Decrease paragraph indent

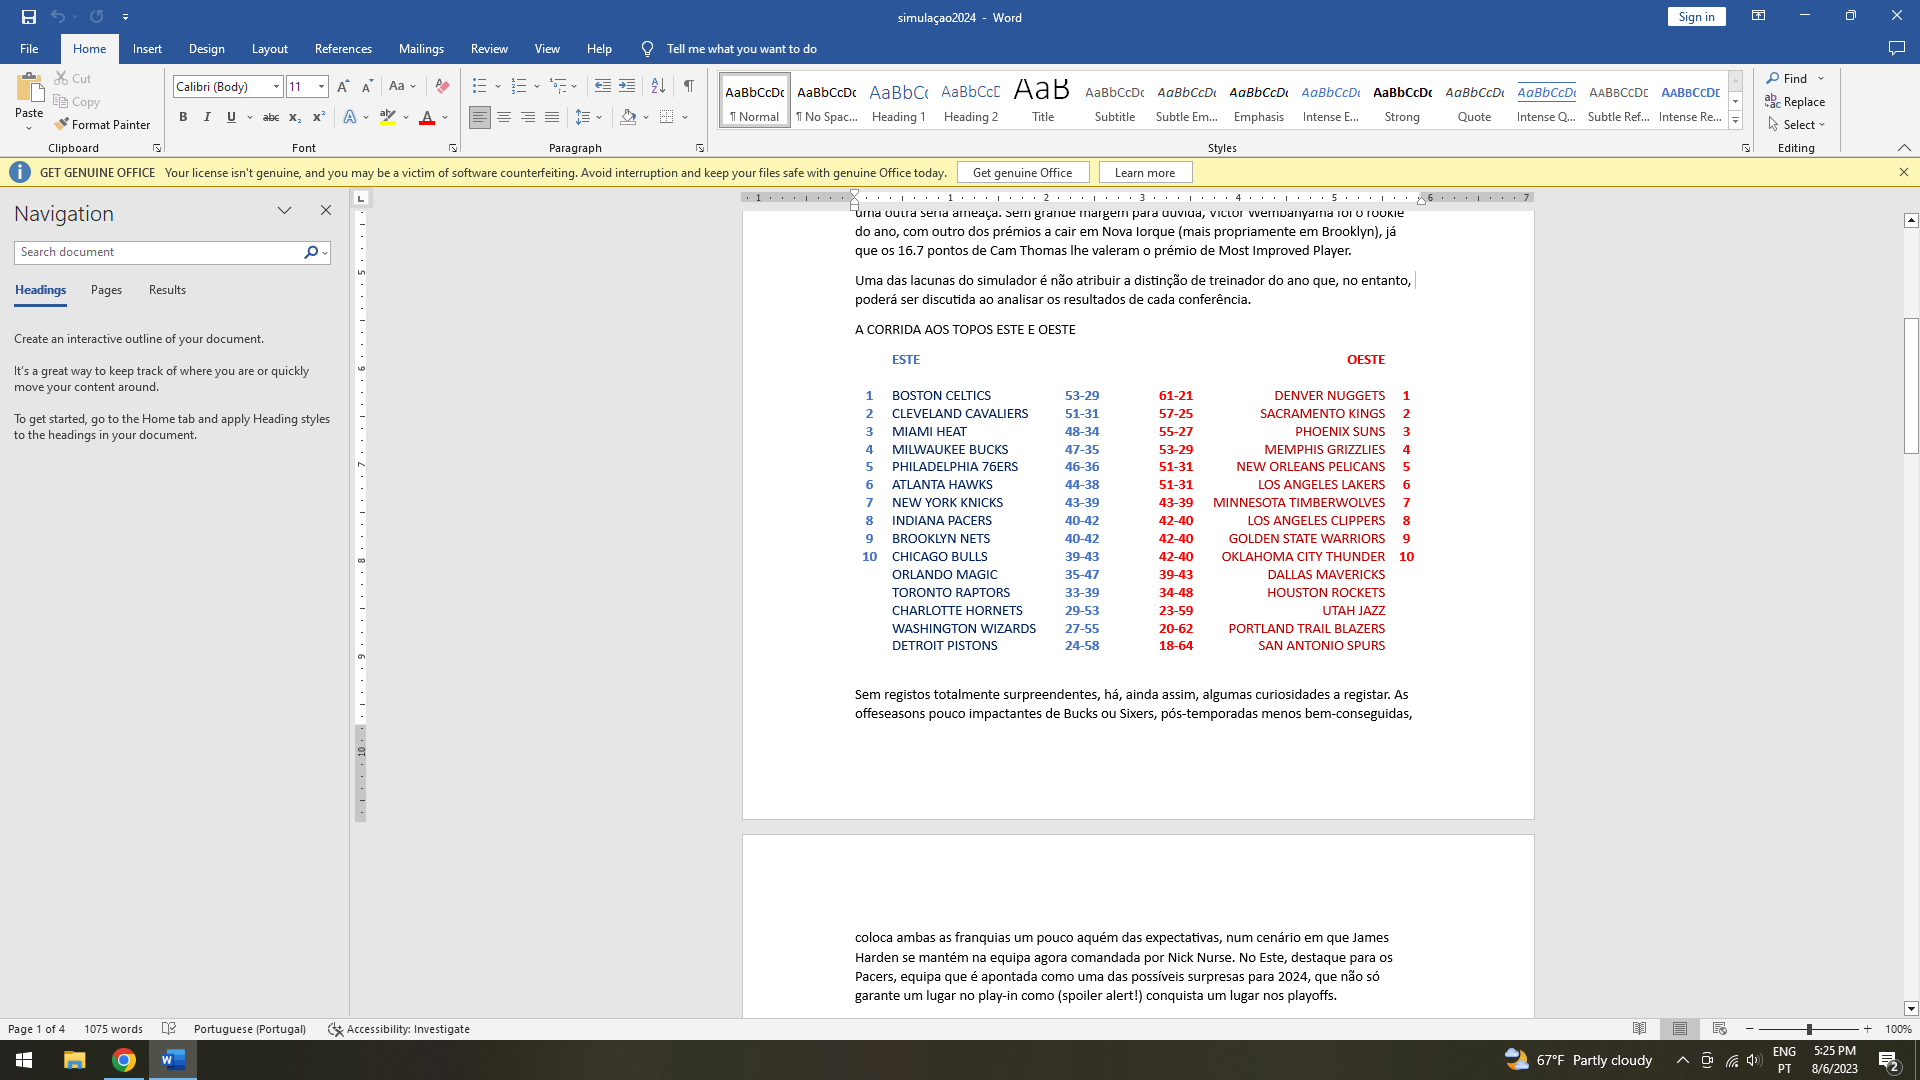click(x=602, y=87)
